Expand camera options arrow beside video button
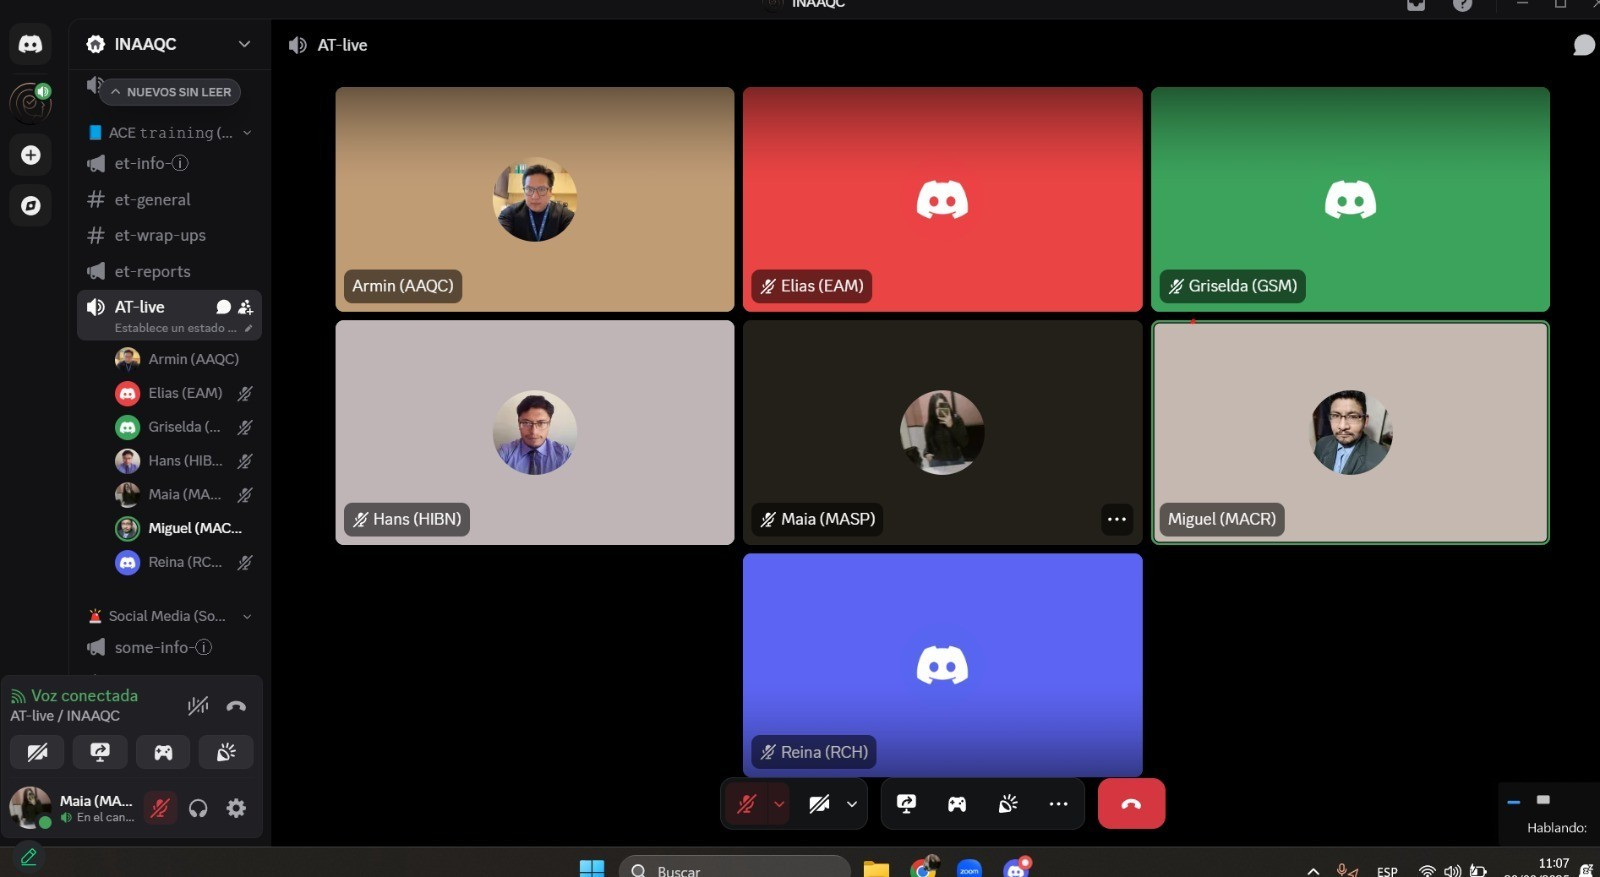The image size is (1600, 877). 852,804
